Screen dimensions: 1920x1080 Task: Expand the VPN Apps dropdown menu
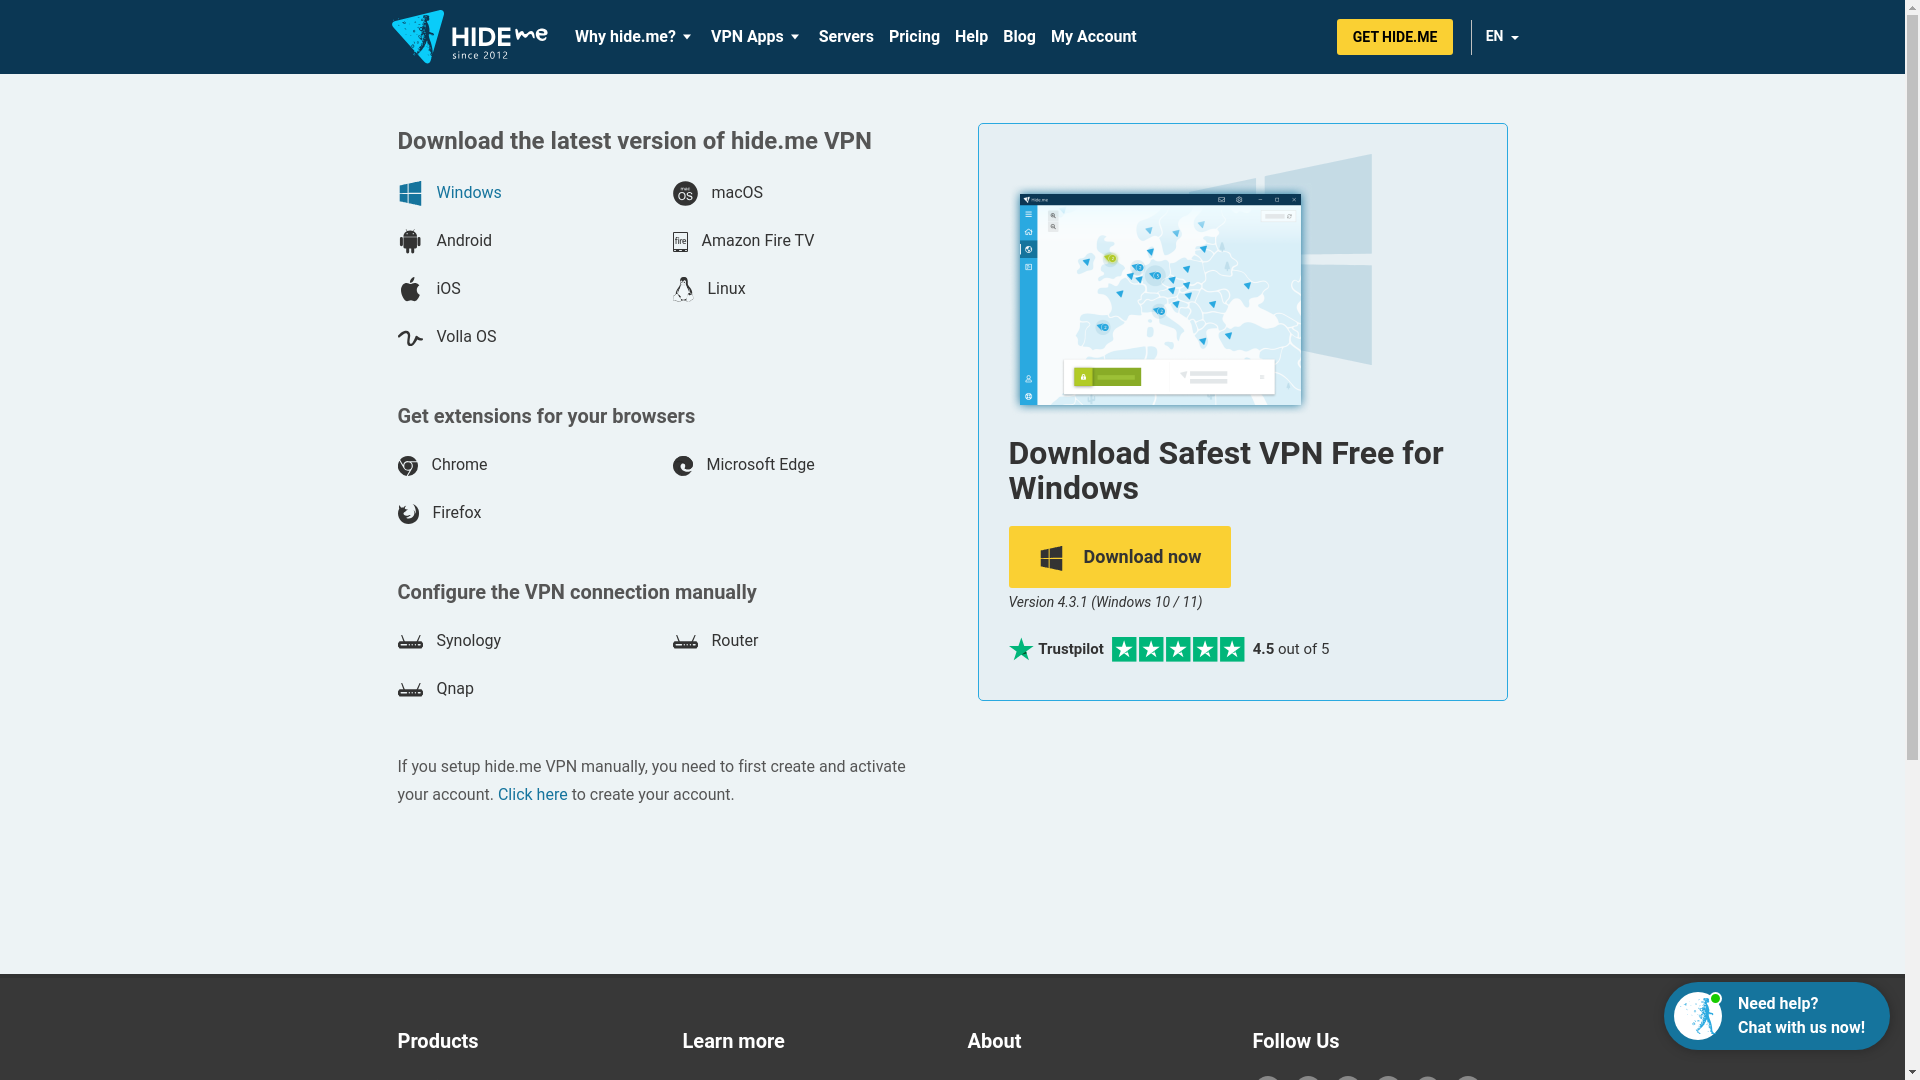pos(755,37)
